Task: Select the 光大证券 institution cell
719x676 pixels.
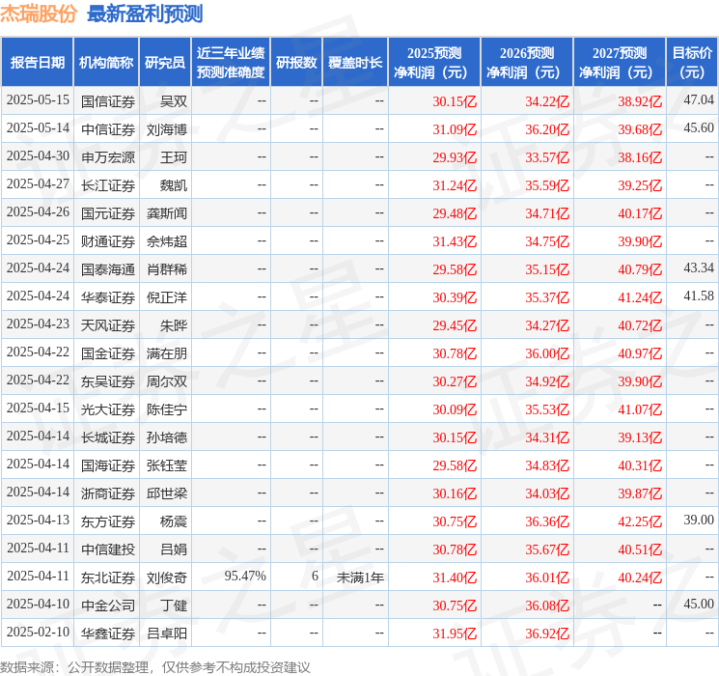Action: coord(108,409)
